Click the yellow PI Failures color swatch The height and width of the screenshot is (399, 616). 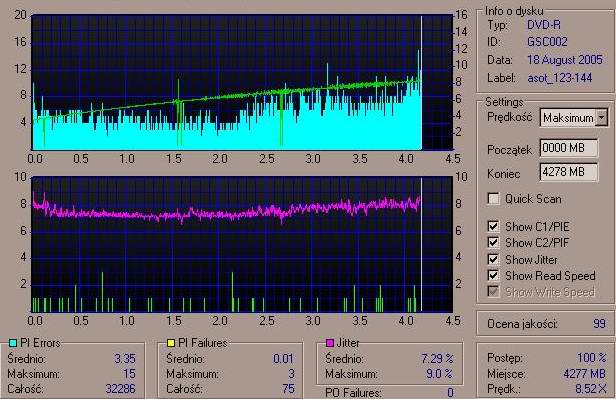click(170, 343)
